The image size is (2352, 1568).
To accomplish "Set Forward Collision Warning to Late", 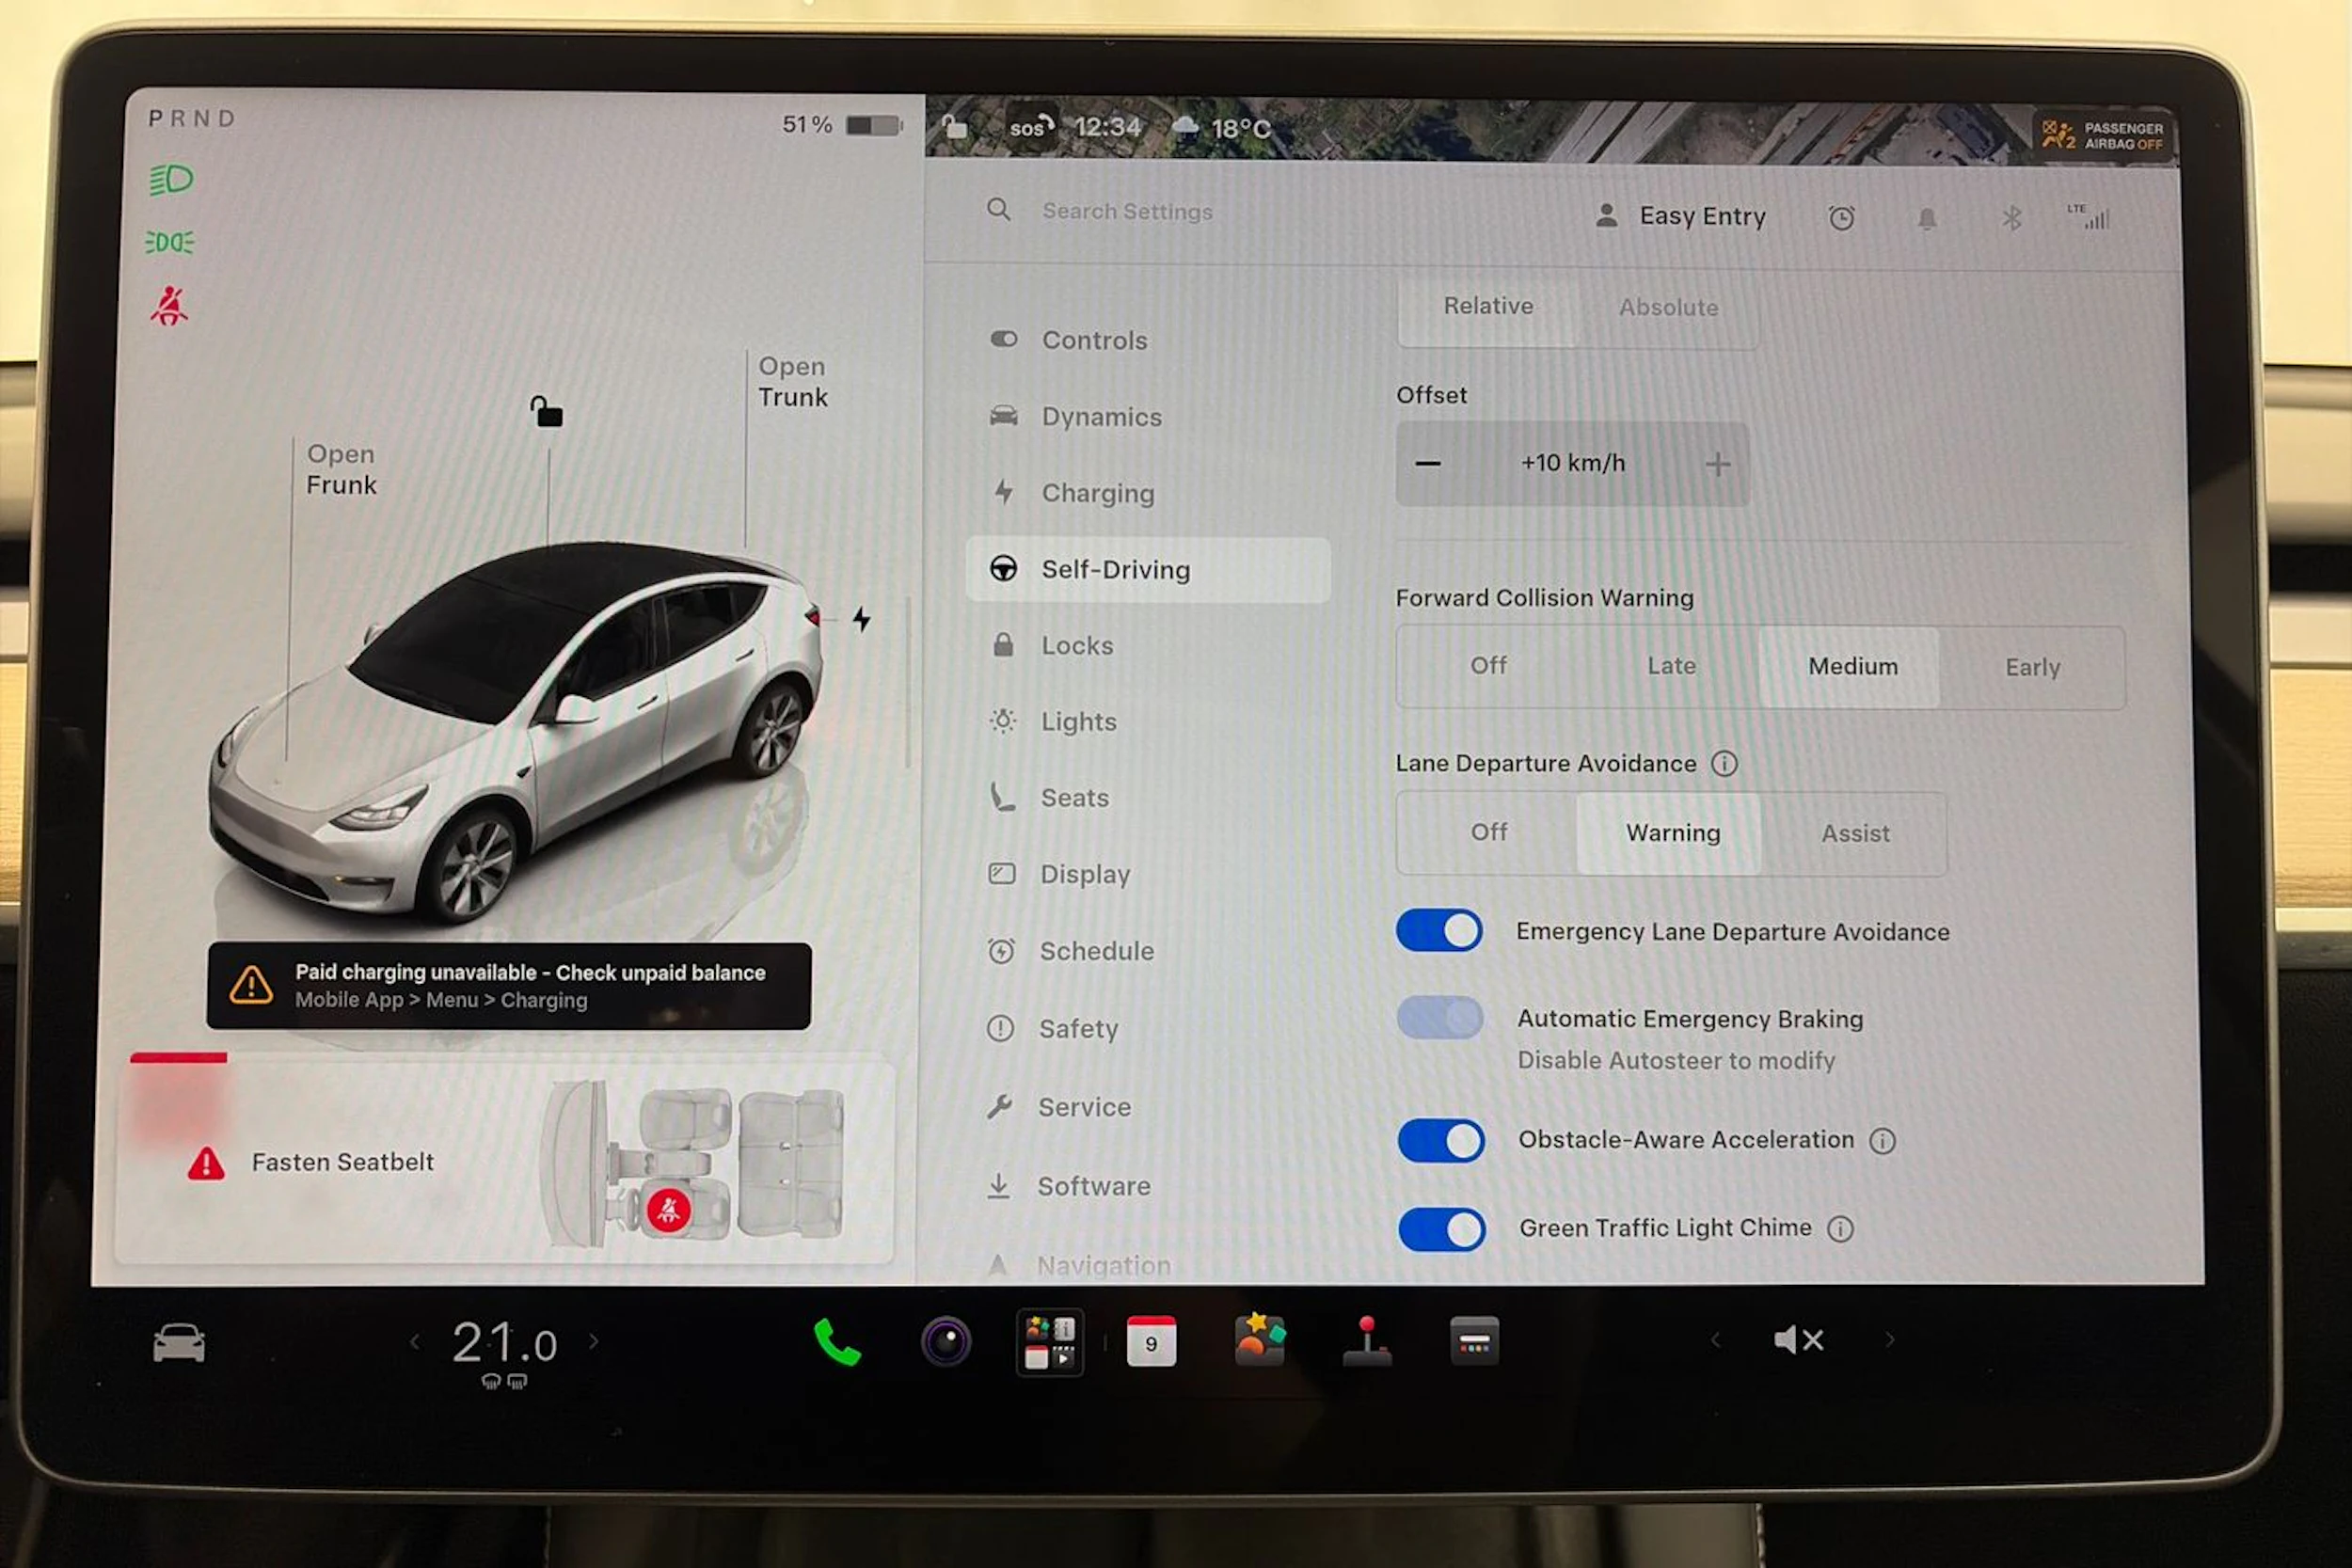I will click(x=1671, y=666).
